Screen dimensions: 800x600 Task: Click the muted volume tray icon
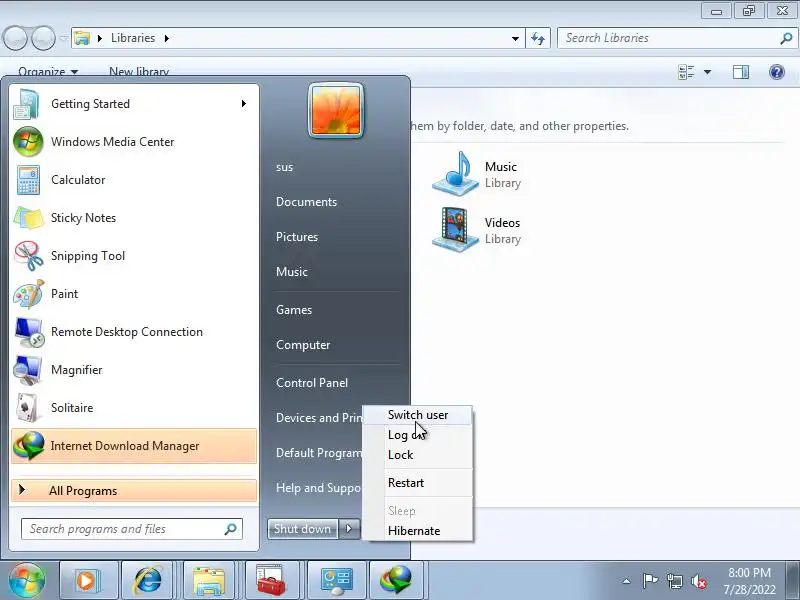point(698,582)
